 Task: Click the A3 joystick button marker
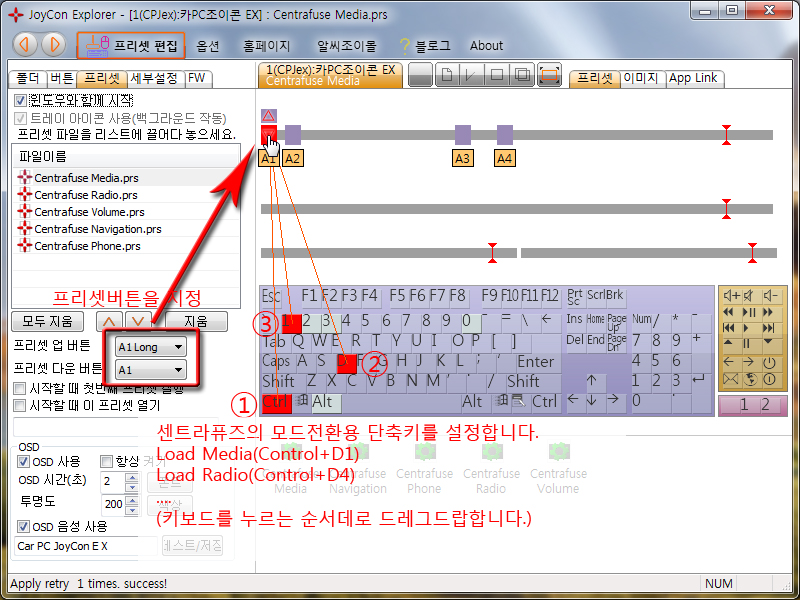click(x=462, y=158)
